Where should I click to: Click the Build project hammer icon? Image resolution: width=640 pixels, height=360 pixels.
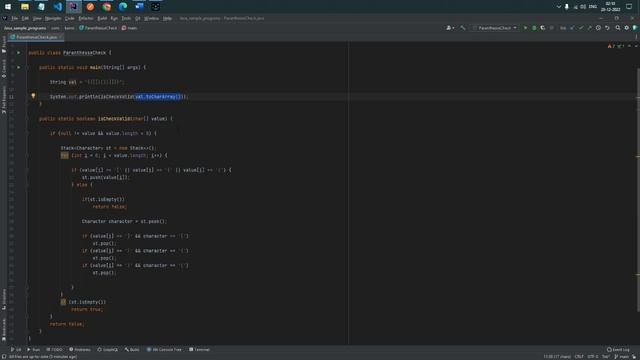click(x=462, y=28)
